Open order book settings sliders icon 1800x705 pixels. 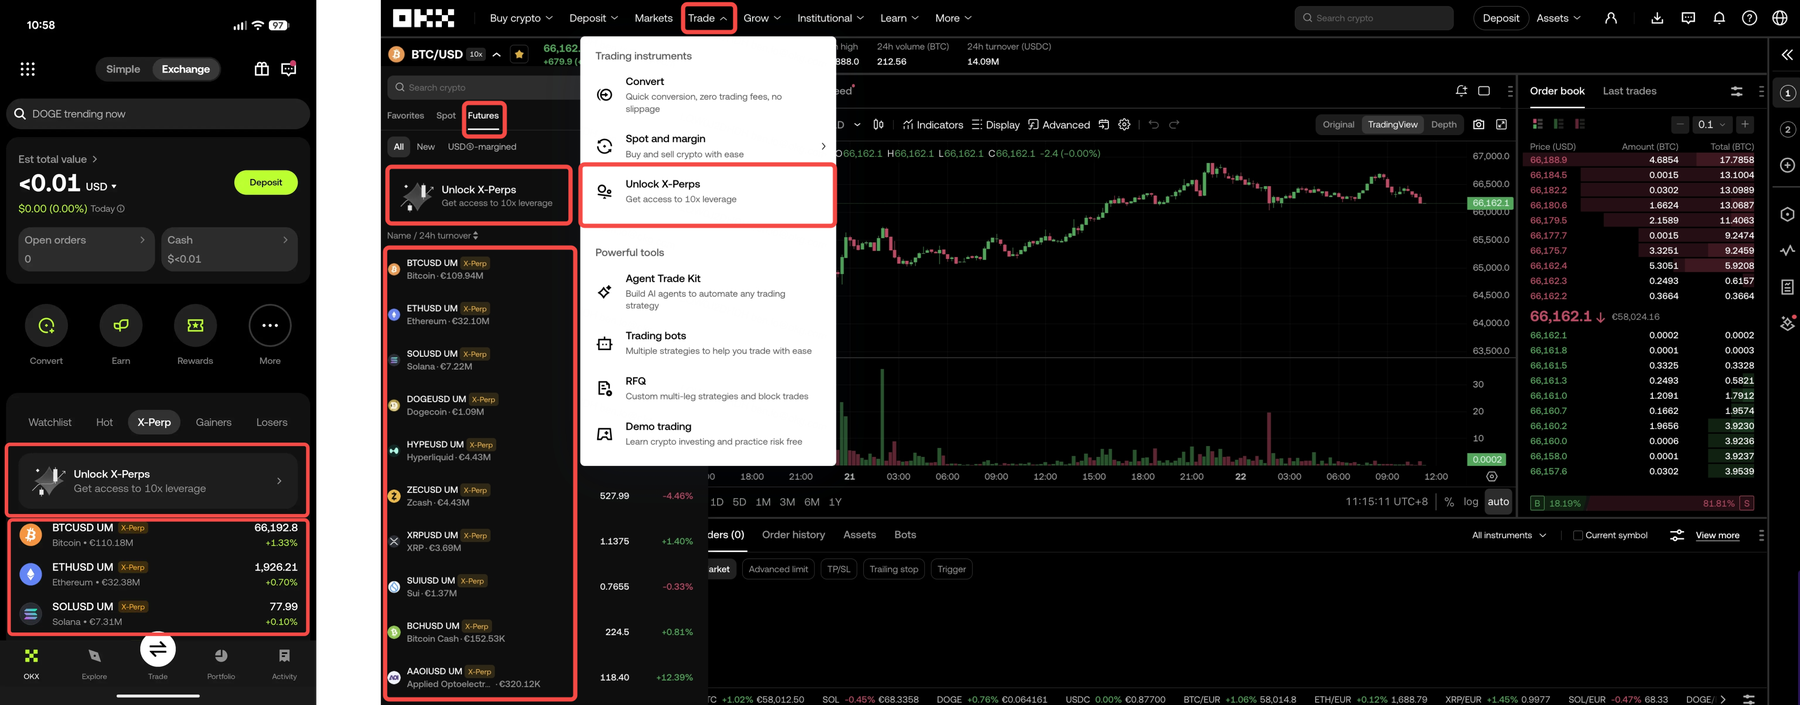[x=1737, y=91]
